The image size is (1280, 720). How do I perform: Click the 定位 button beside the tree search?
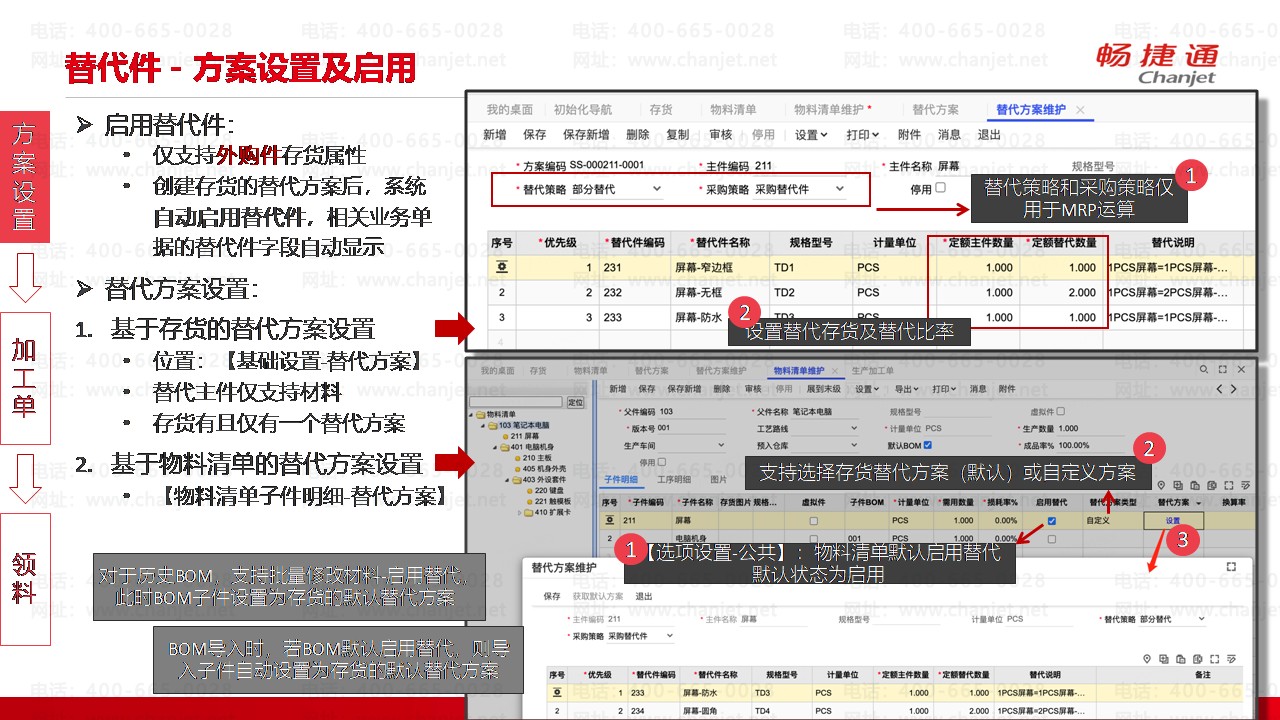pos(575,402)
